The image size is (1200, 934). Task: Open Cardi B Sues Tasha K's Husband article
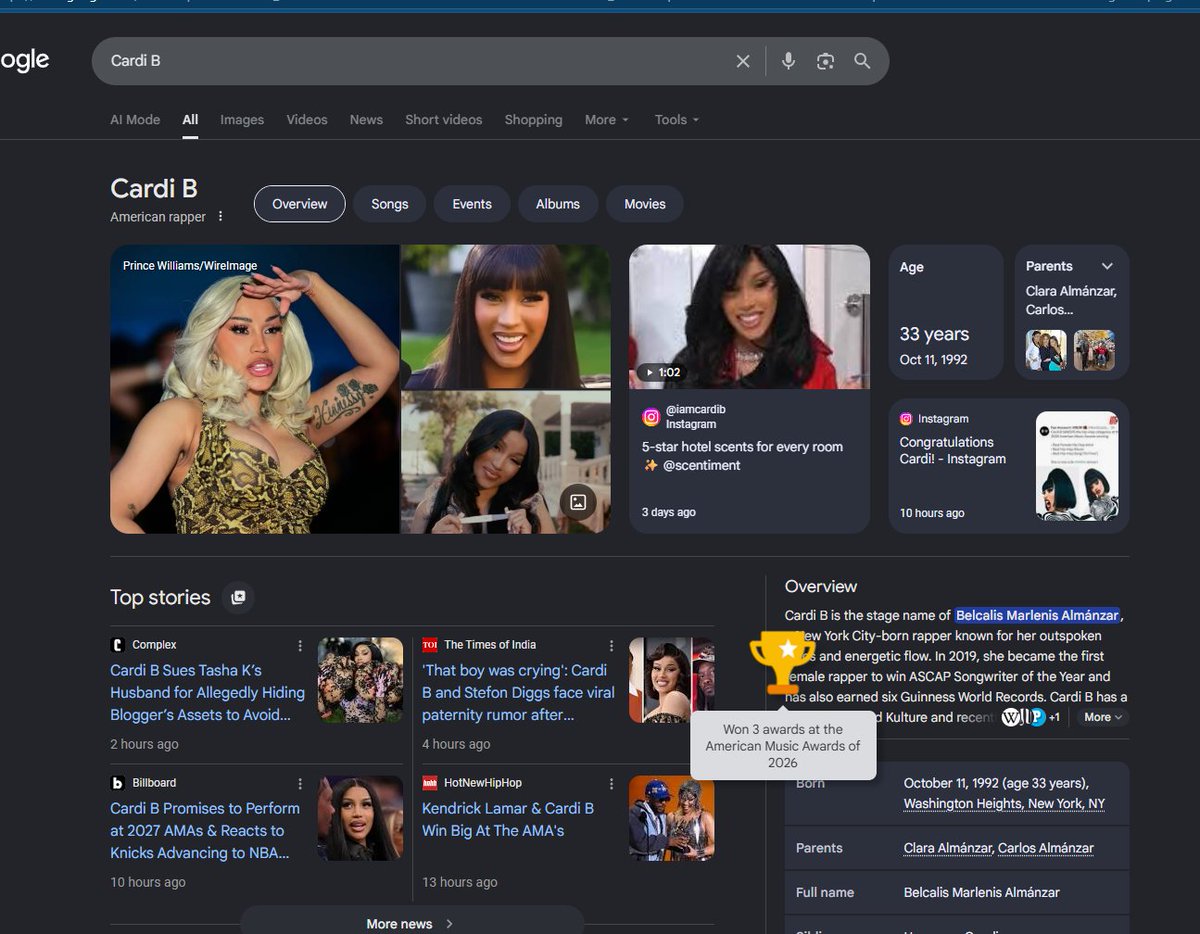tap(207, 692)
